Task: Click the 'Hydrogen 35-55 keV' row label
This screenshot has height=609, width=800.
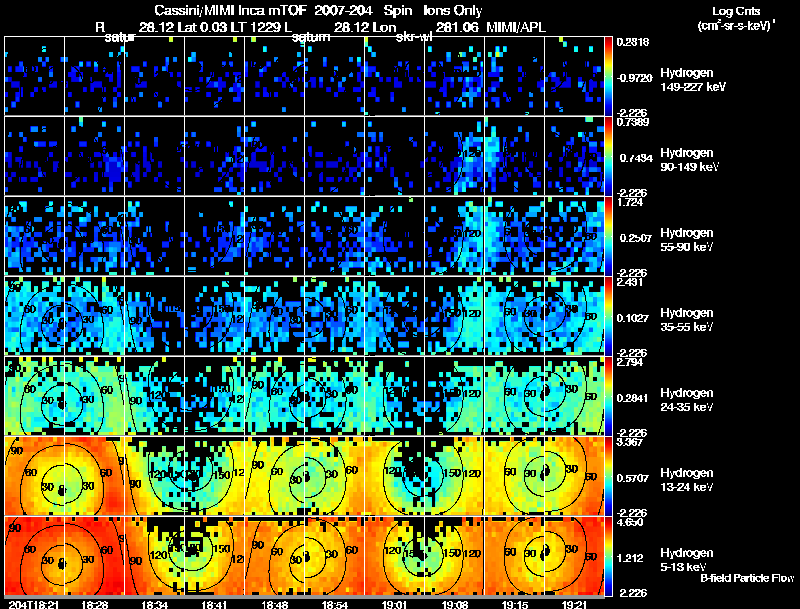Action: coord(687,320)
